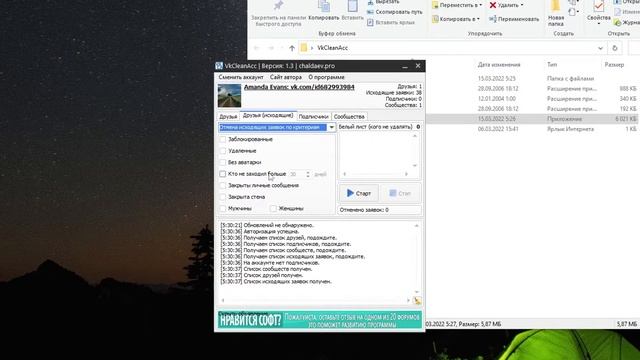
Task: Click the Старт button
Action: coord(359,193)
